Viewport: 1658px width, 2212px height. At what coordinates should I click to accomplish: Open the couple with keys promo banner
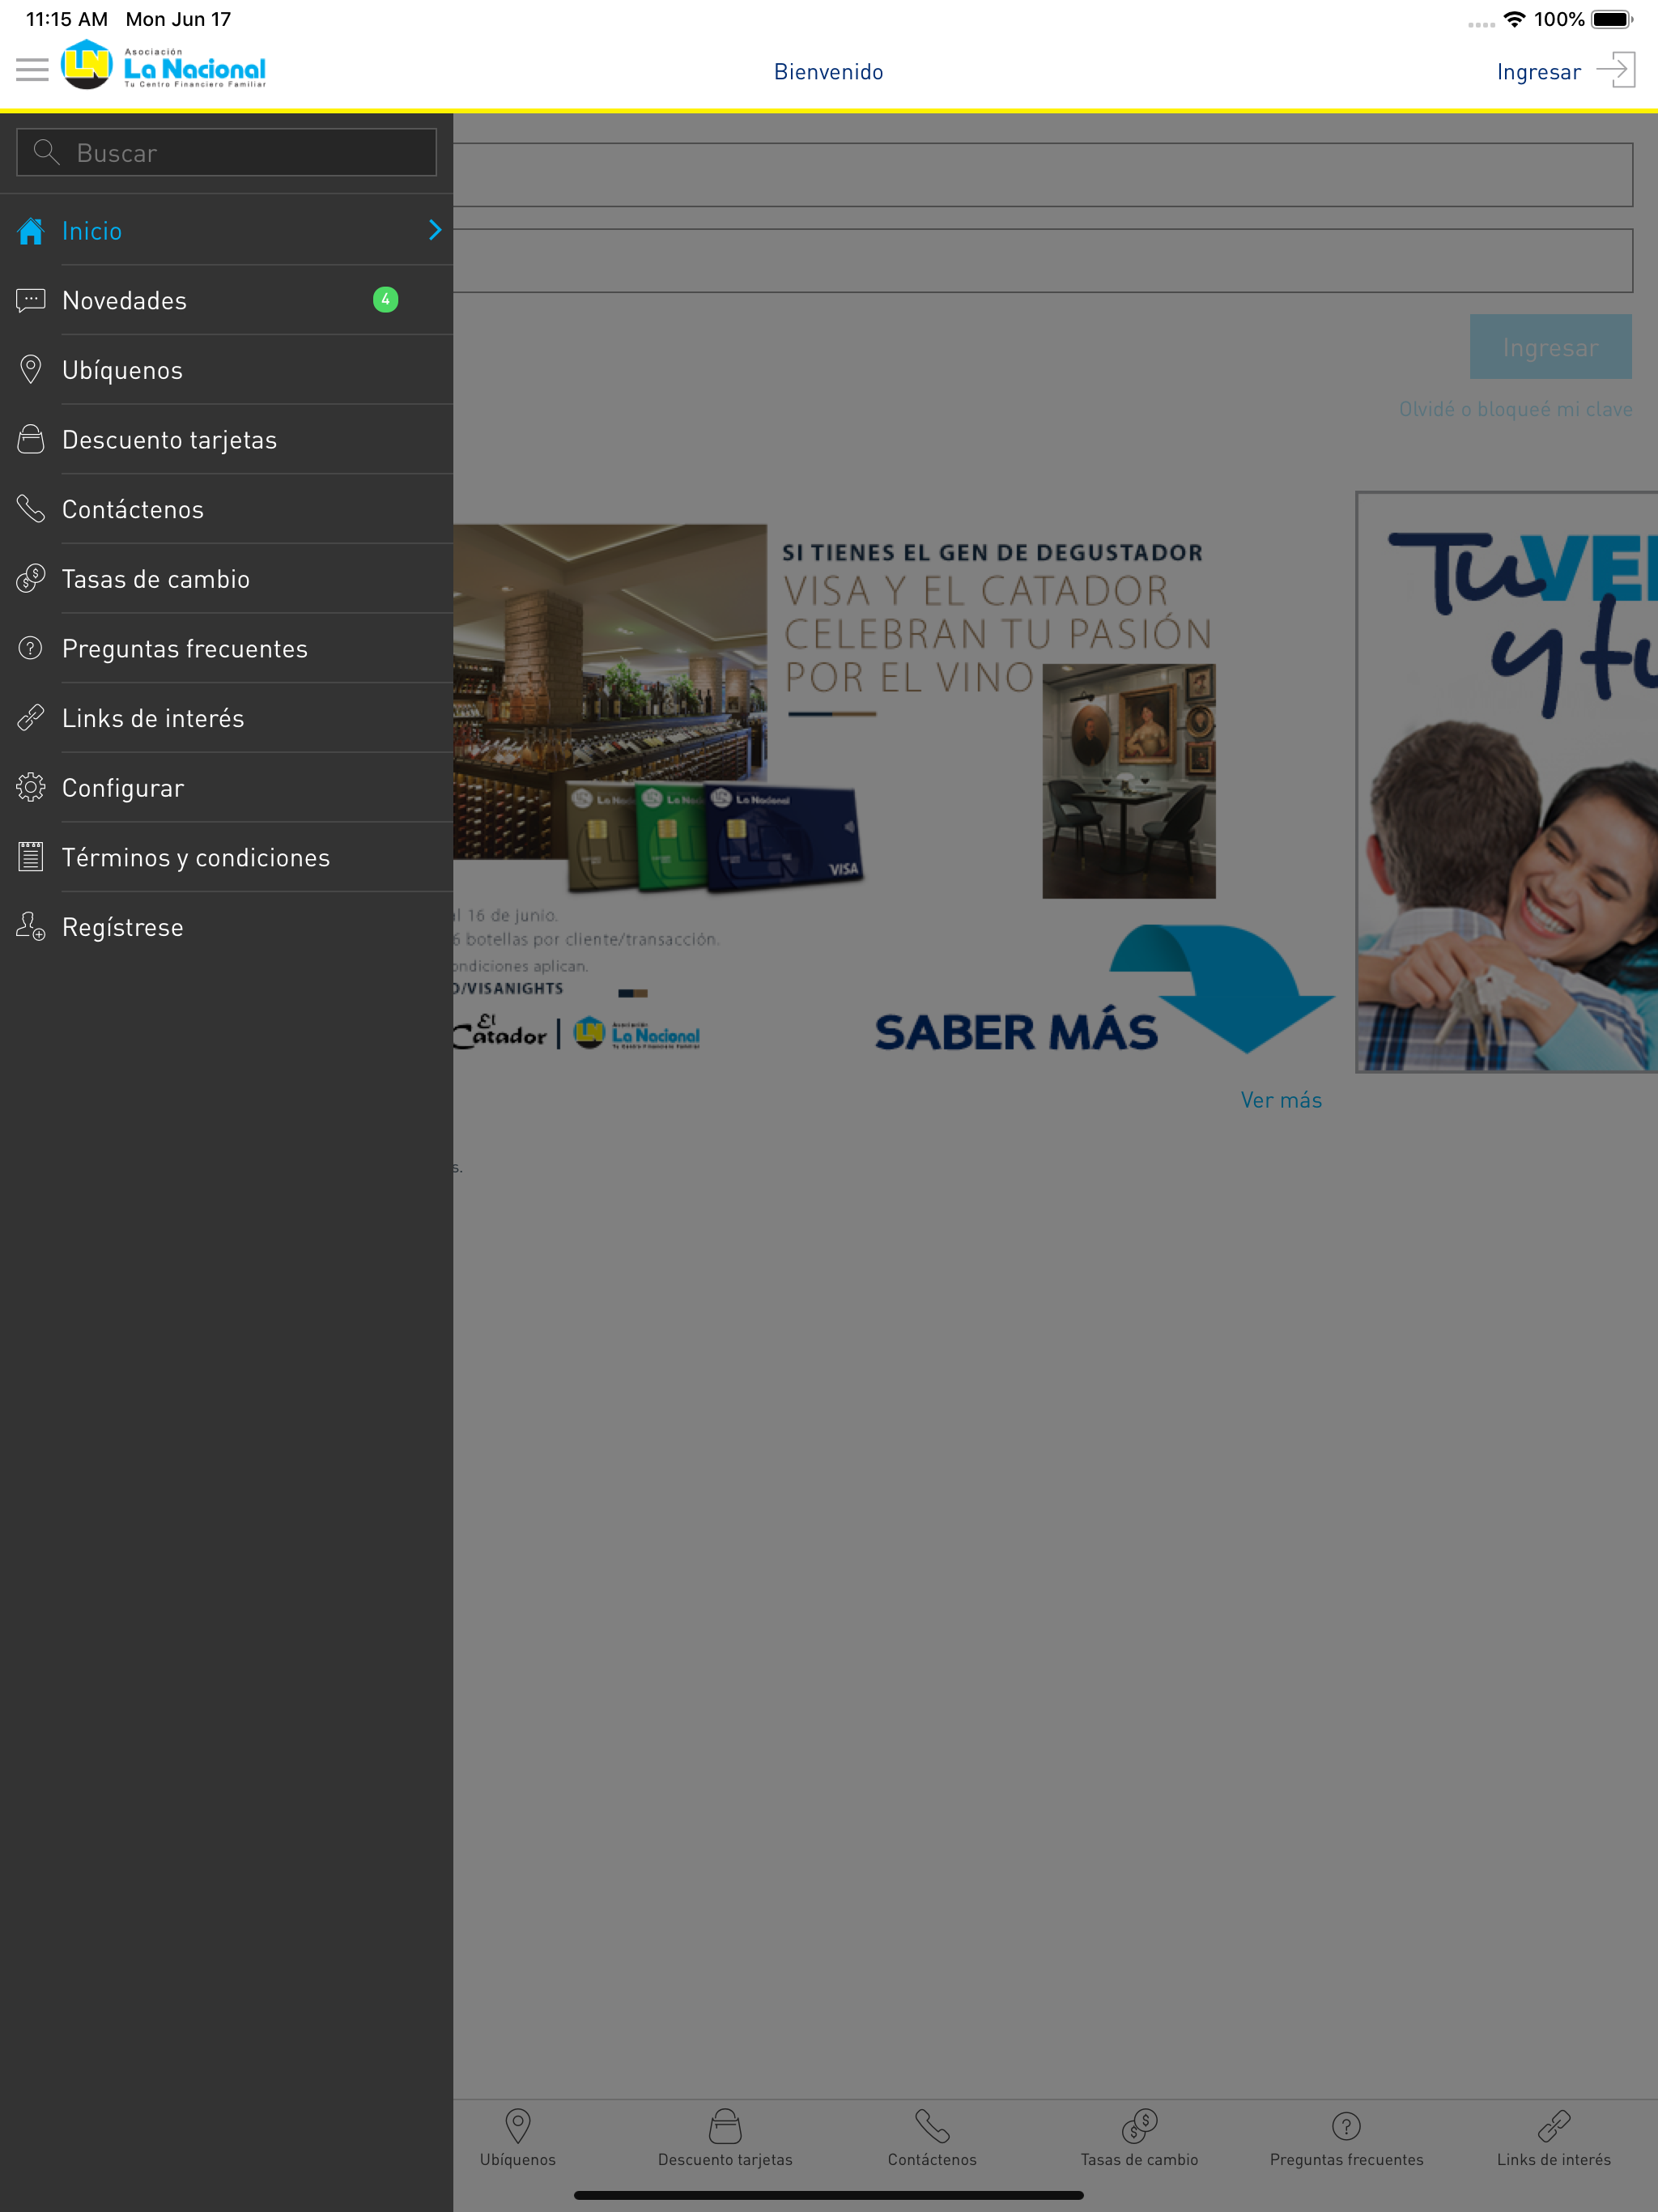1507,781
